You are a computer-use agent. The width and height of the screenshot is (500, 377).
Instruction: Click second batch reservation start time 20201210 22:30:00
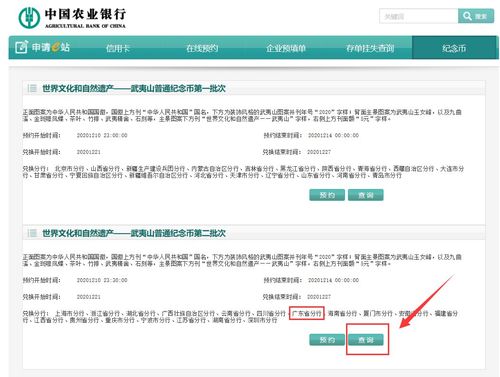point(102,280)
